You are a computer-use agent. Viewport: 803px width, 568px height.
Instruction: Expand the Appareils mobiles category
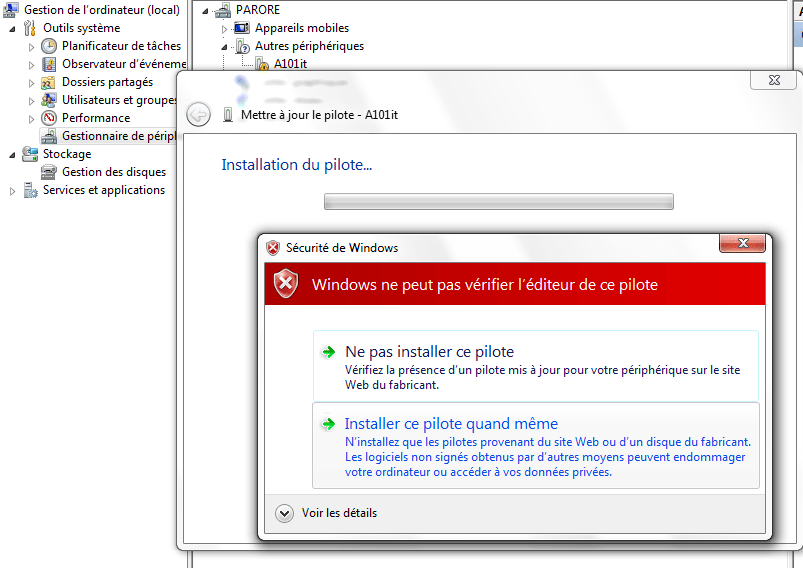pos(224,29)
